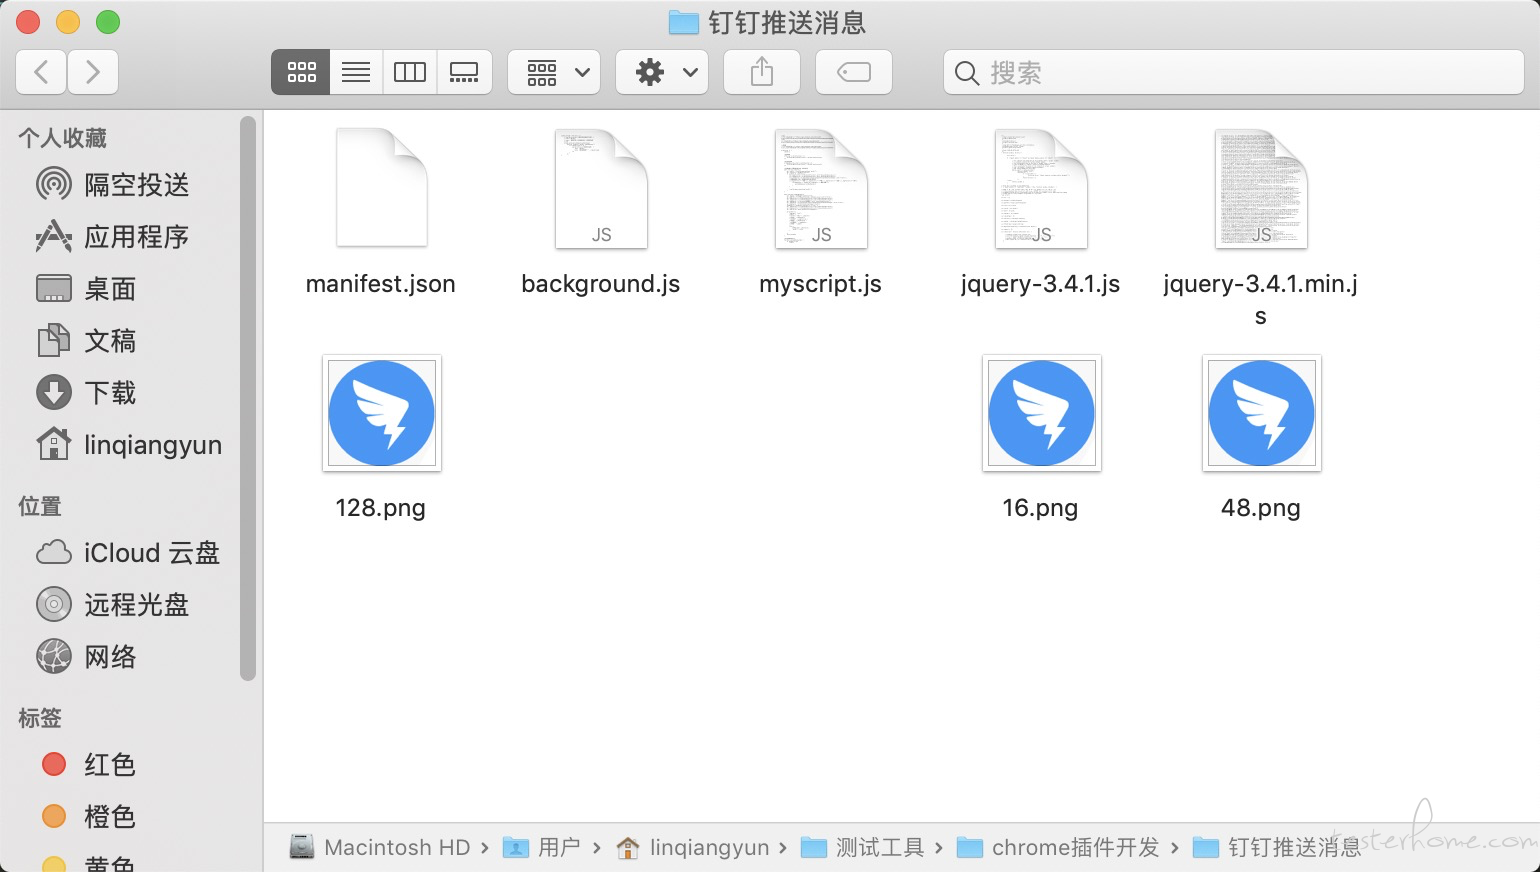Click the 位置 sidebar section header
1540x872 pixels.
(x=40, y=506)
